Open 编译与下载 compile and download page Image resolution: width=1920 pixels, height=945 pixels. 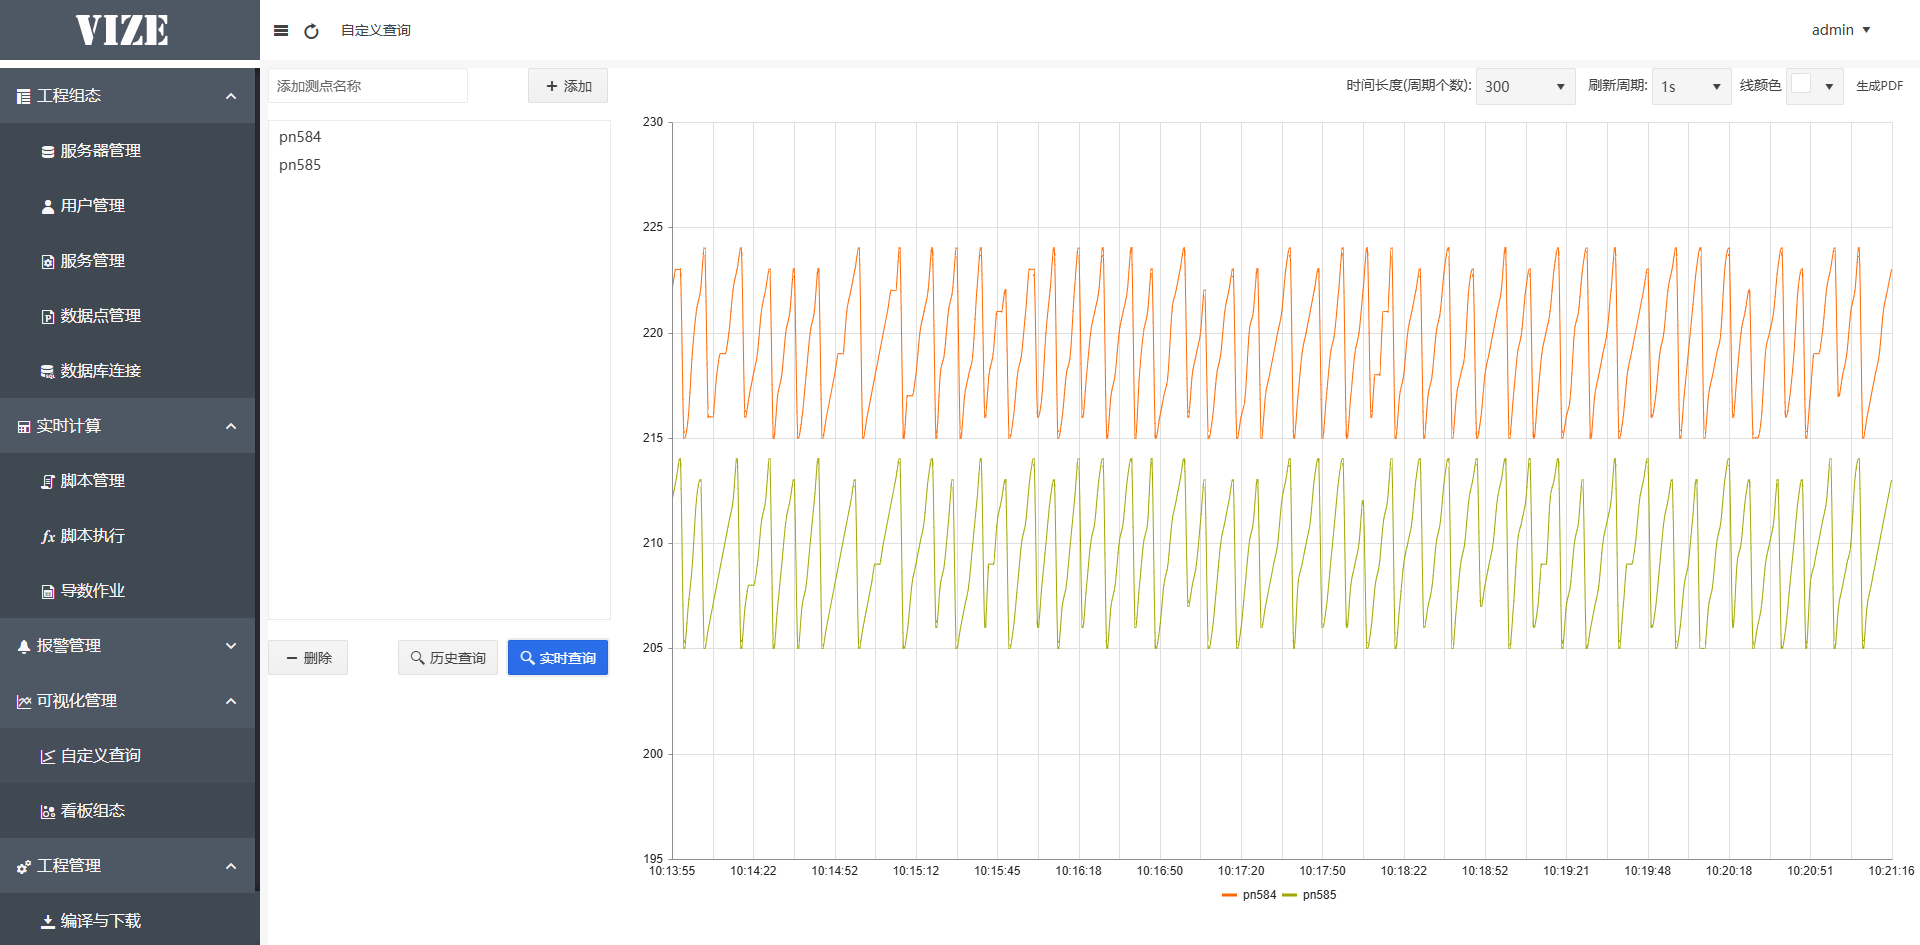tap(100, 921)
